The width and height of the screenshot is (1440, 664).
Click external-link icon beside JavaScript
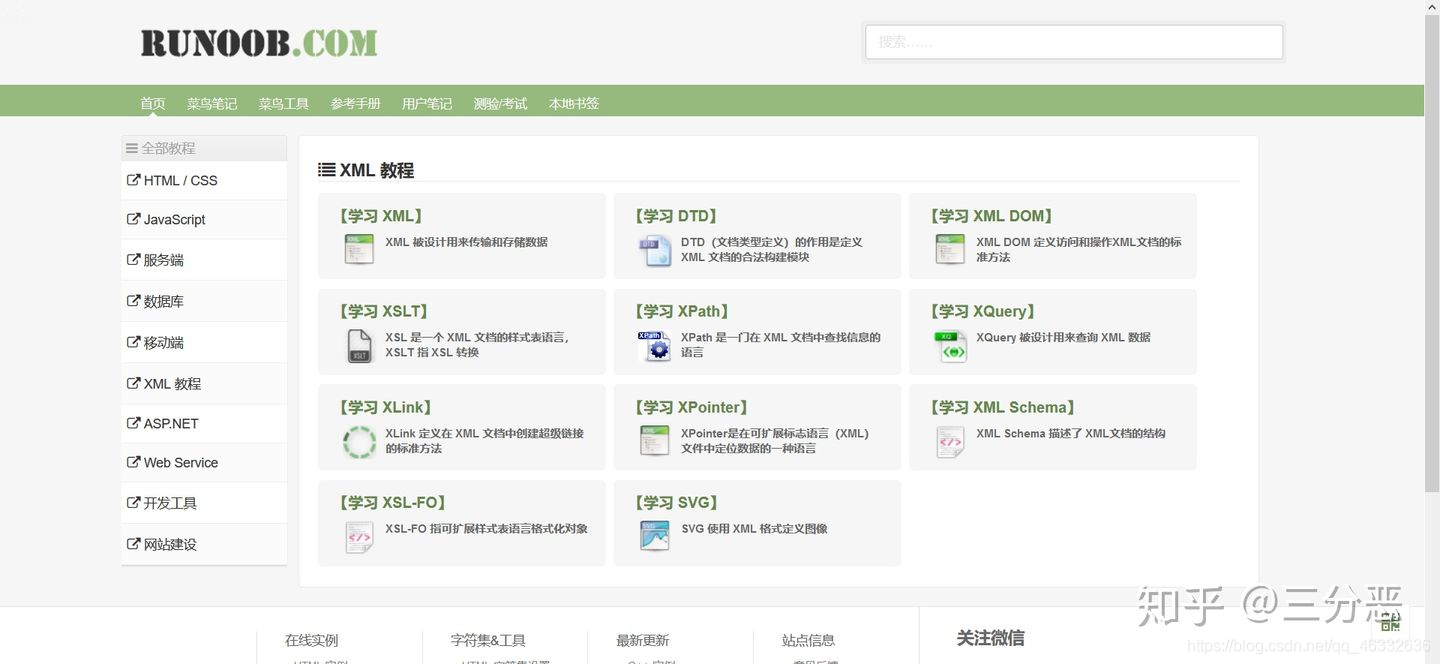click(x=133, y=219)
